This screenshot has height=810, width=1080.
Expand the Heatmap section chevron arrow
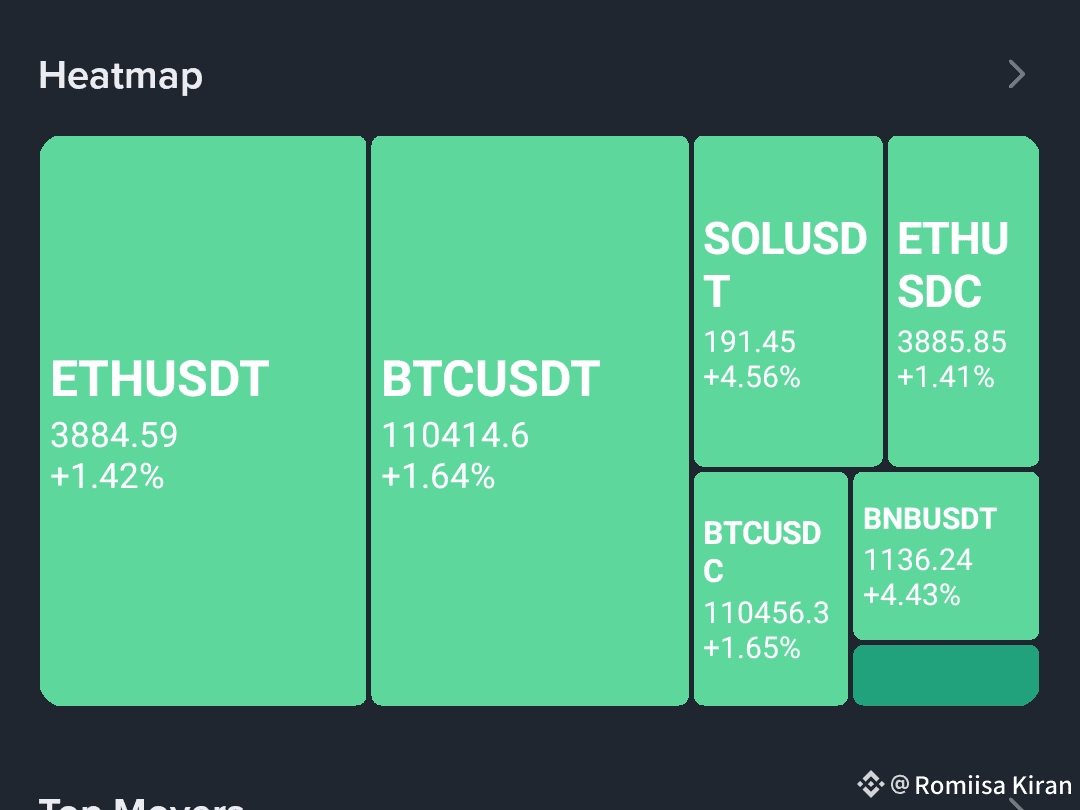pos(1017,74)
